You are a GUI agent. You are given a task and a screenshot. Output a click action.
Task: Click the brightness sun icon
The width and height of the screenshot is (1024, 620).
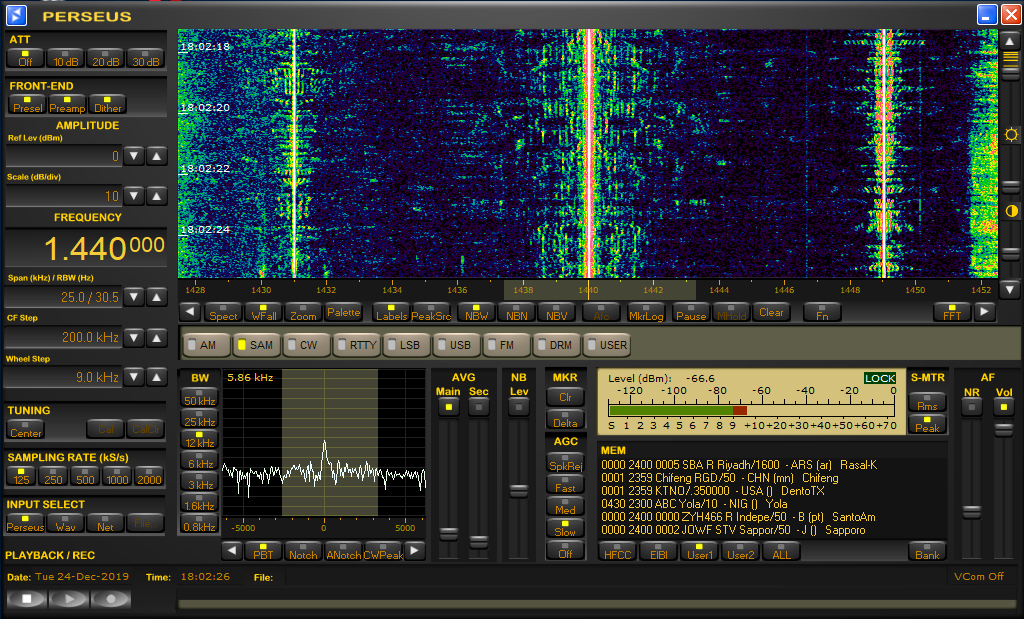tap(1011, 134)
